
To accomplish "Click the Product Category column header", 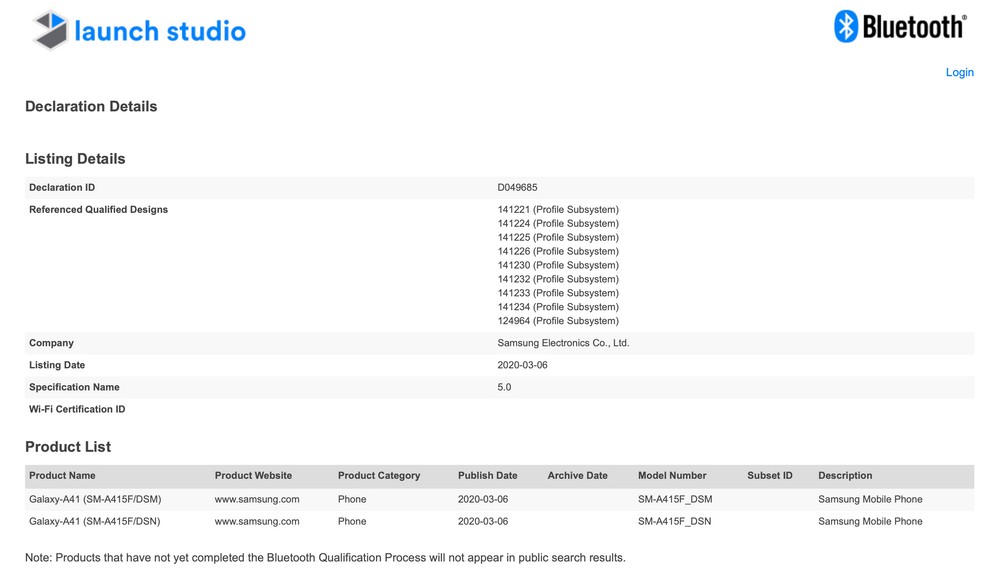I will coord(379,476).
